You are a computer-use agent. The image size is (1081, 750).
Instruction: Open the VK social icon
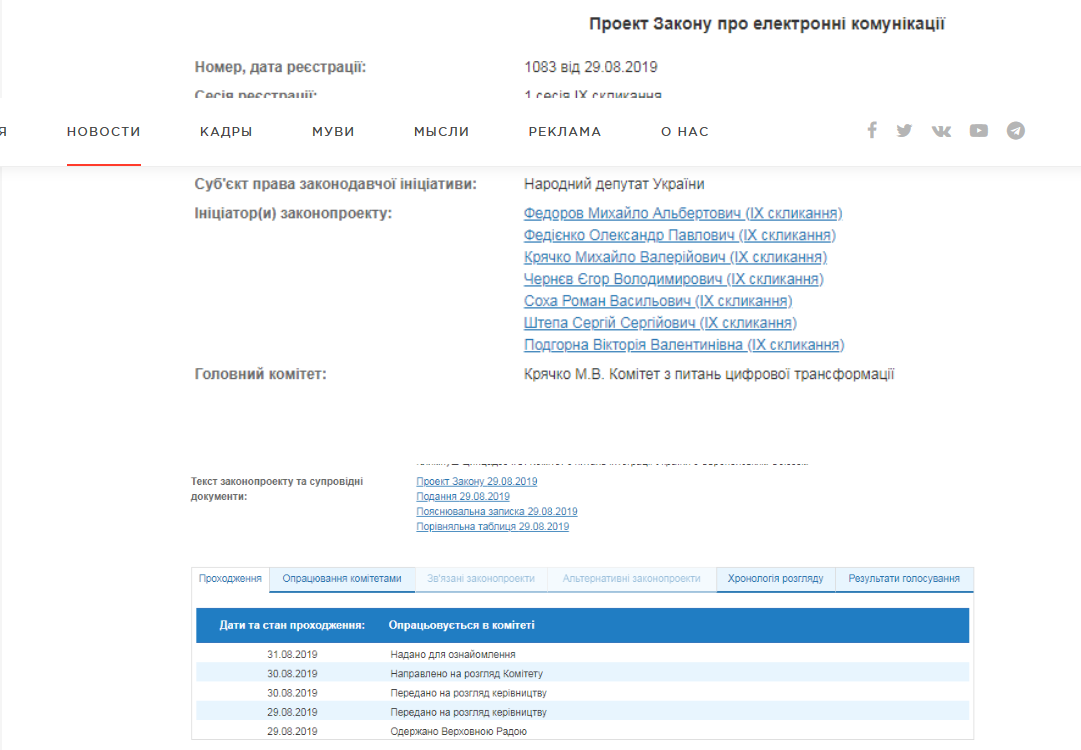tap(941, 131)
